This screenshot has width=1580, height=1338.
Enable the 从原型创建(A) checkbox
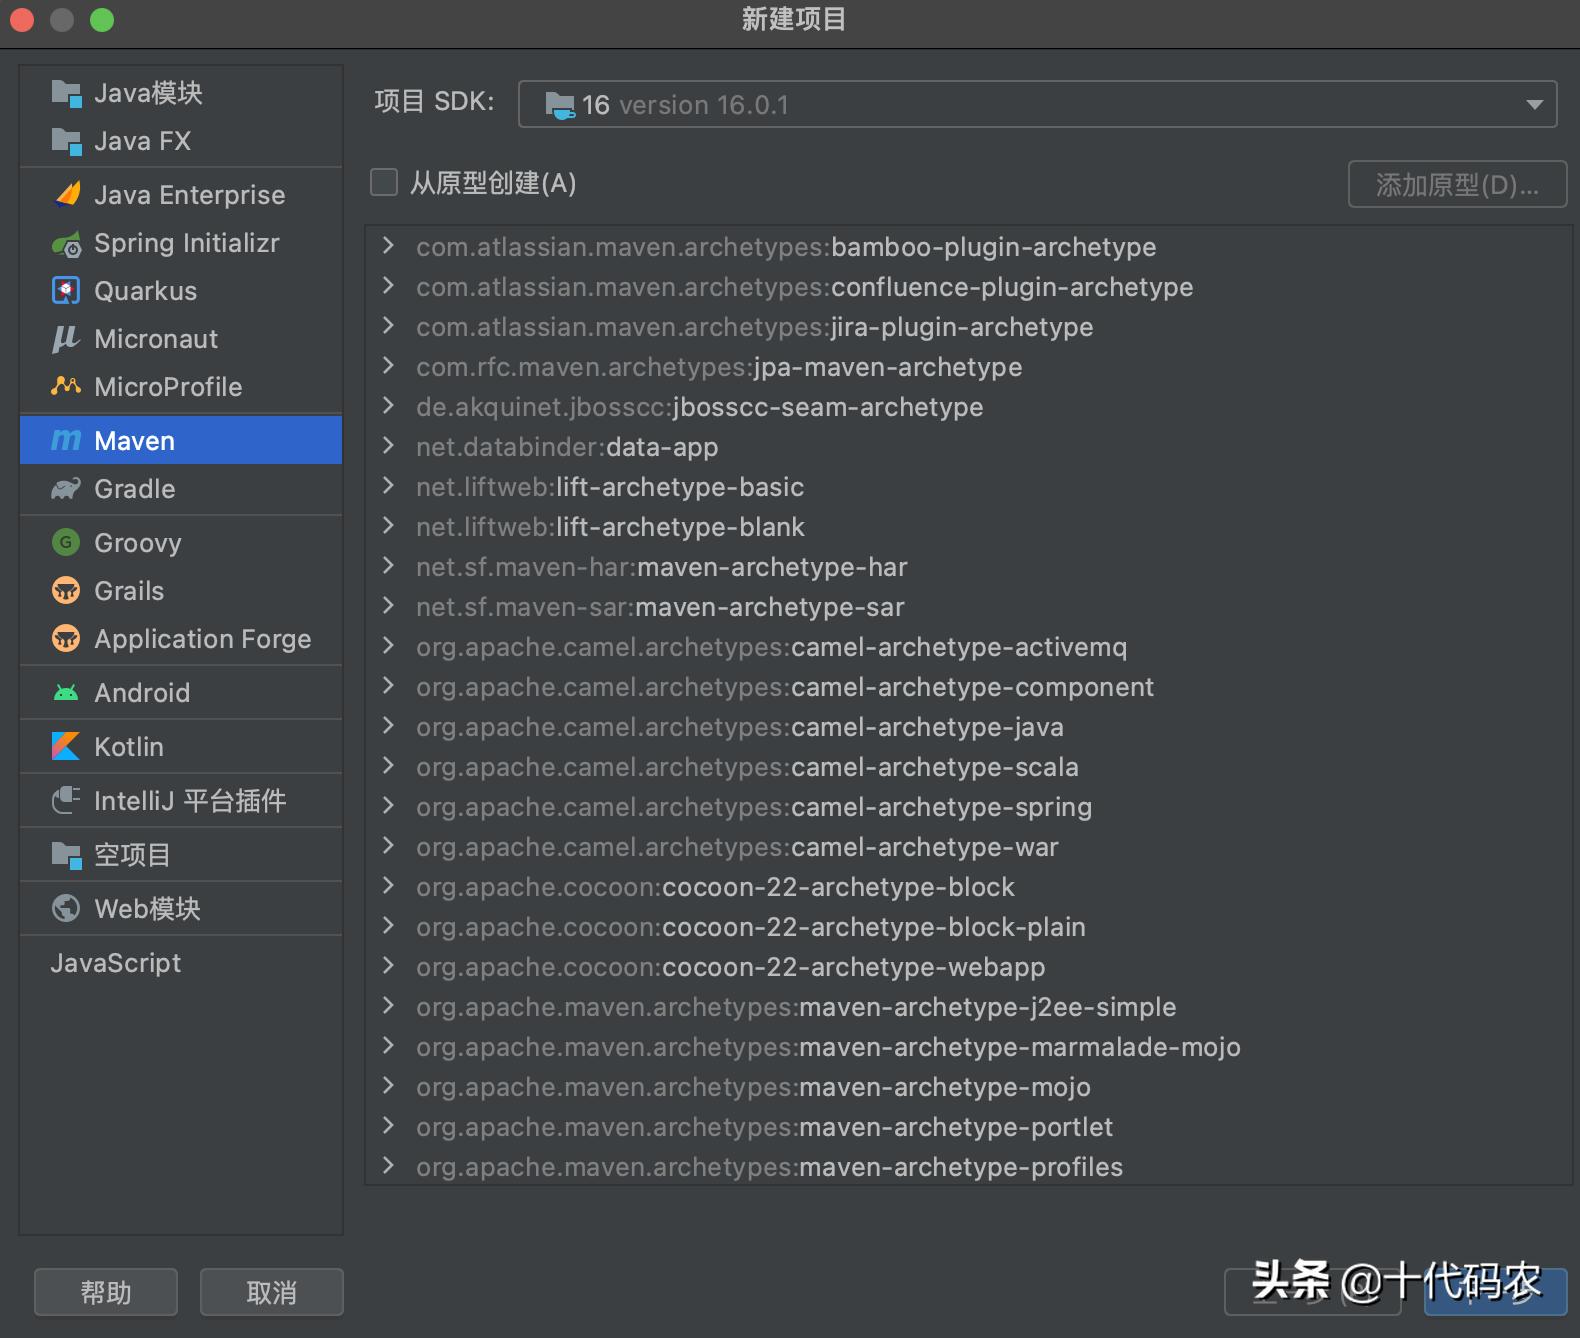point(384,182)
